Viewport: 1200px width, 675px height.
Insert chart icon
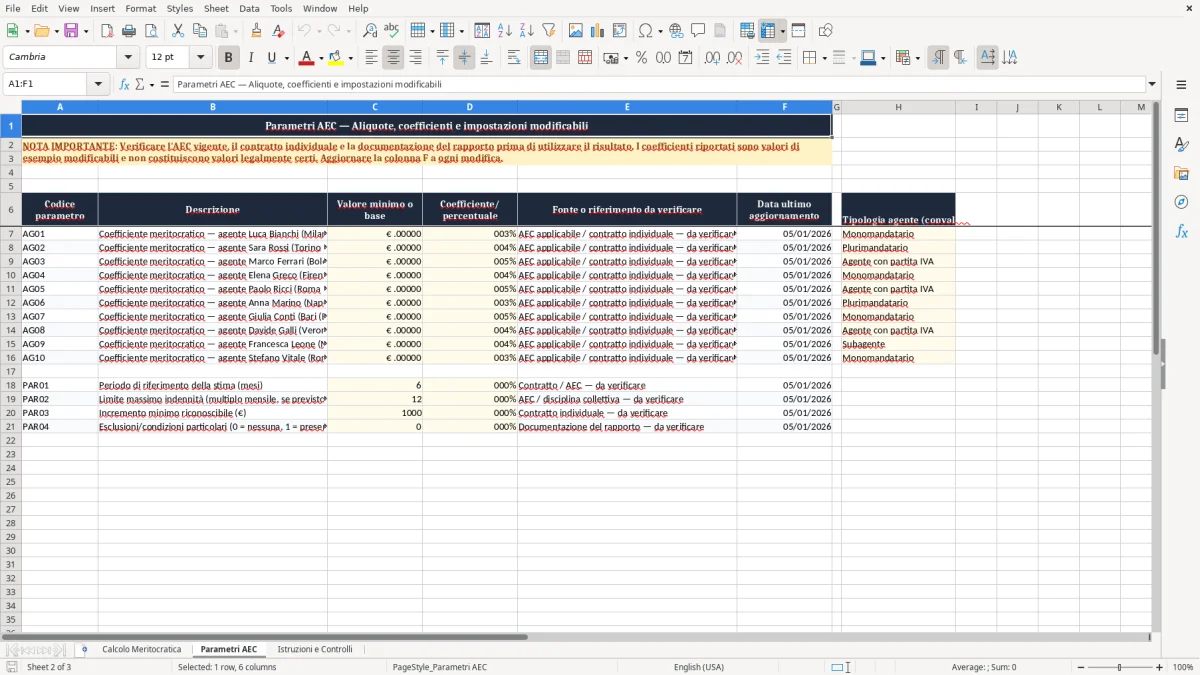coord(598,31)
